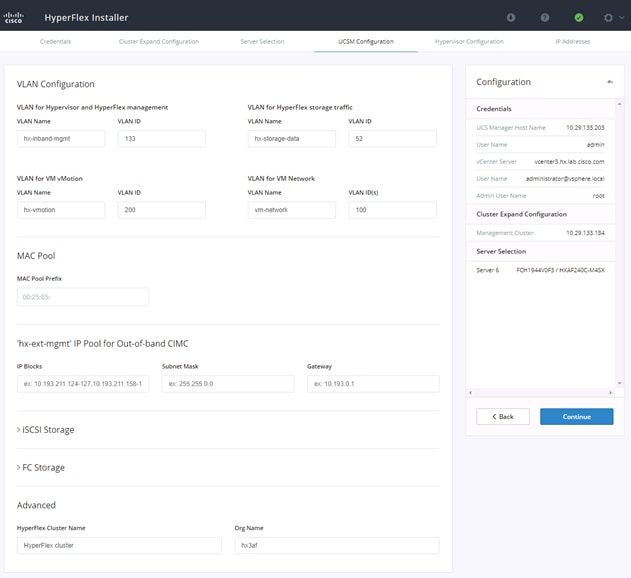Expand the FC Storage section
Image resolution: width=631 pixels, height=578 pixels.
[x=41, y=467]
